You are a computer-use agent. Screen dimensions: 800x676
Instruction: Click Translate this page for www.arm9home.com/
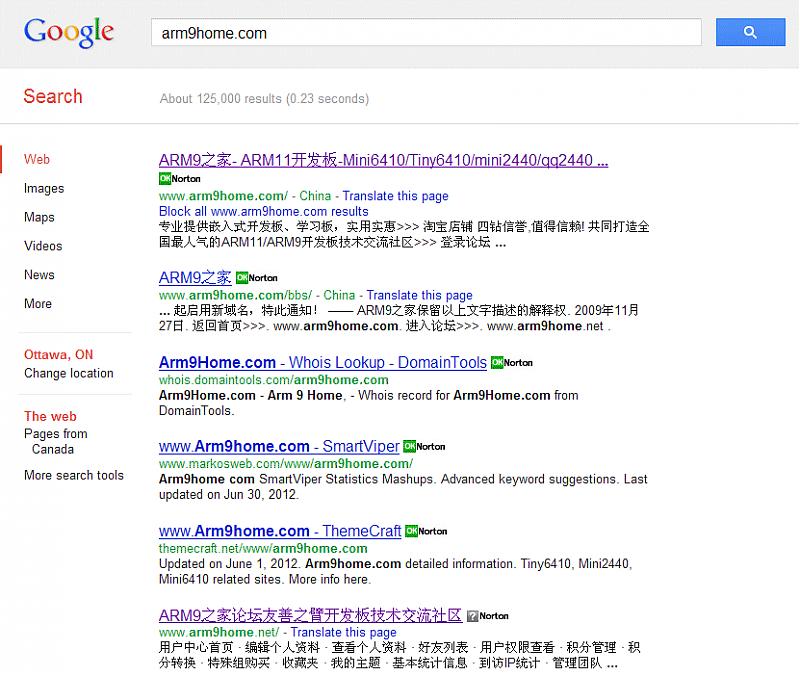pos(395,196)
